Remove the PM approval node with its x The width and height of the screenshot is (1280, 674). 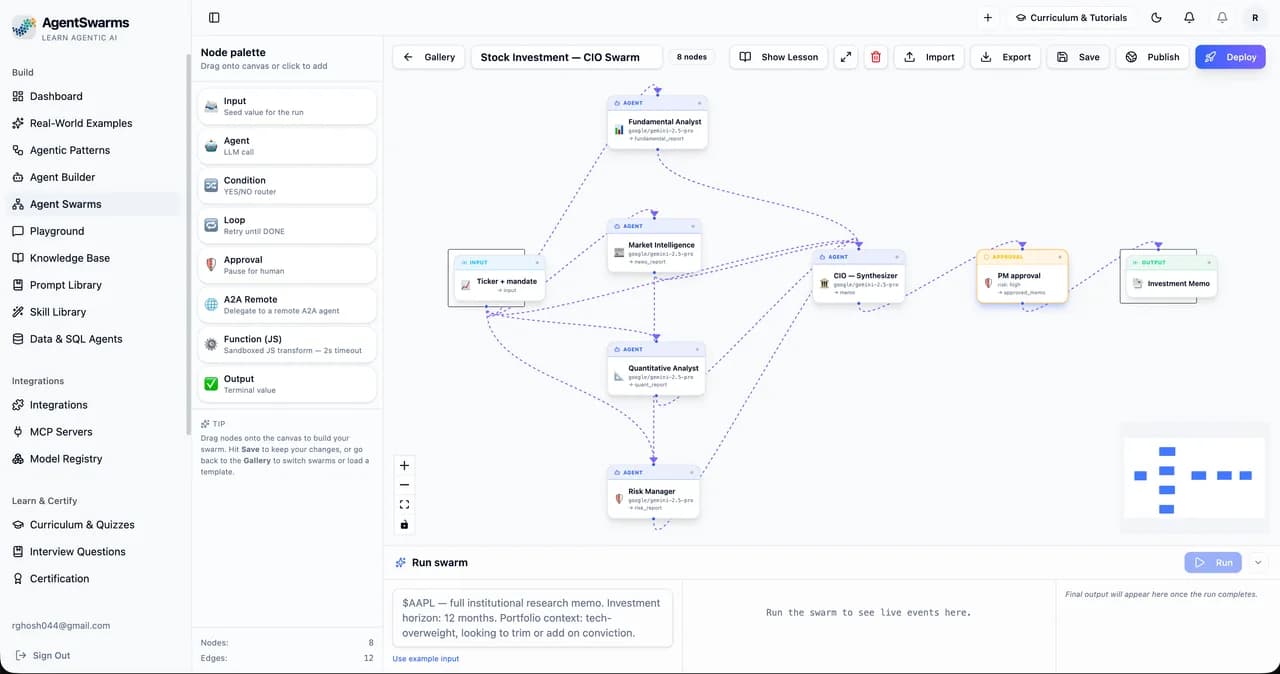coord(1060,257)
